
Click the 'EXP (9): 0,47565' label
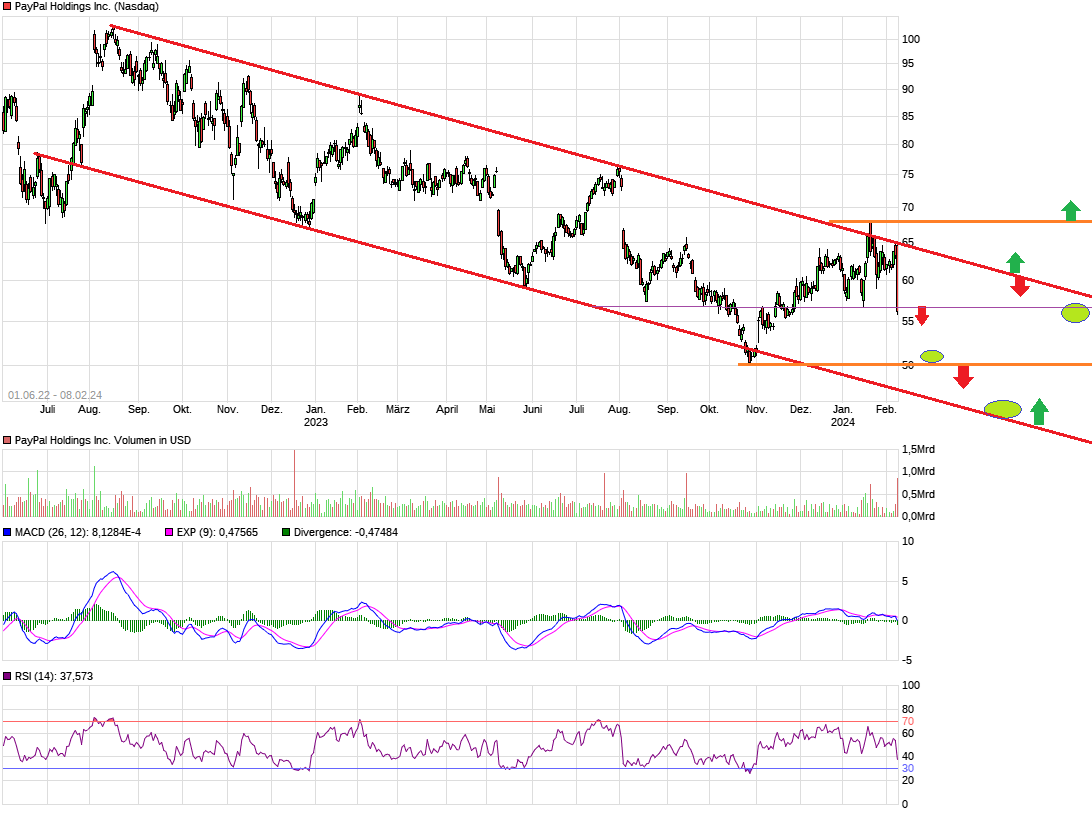(217, 533)
